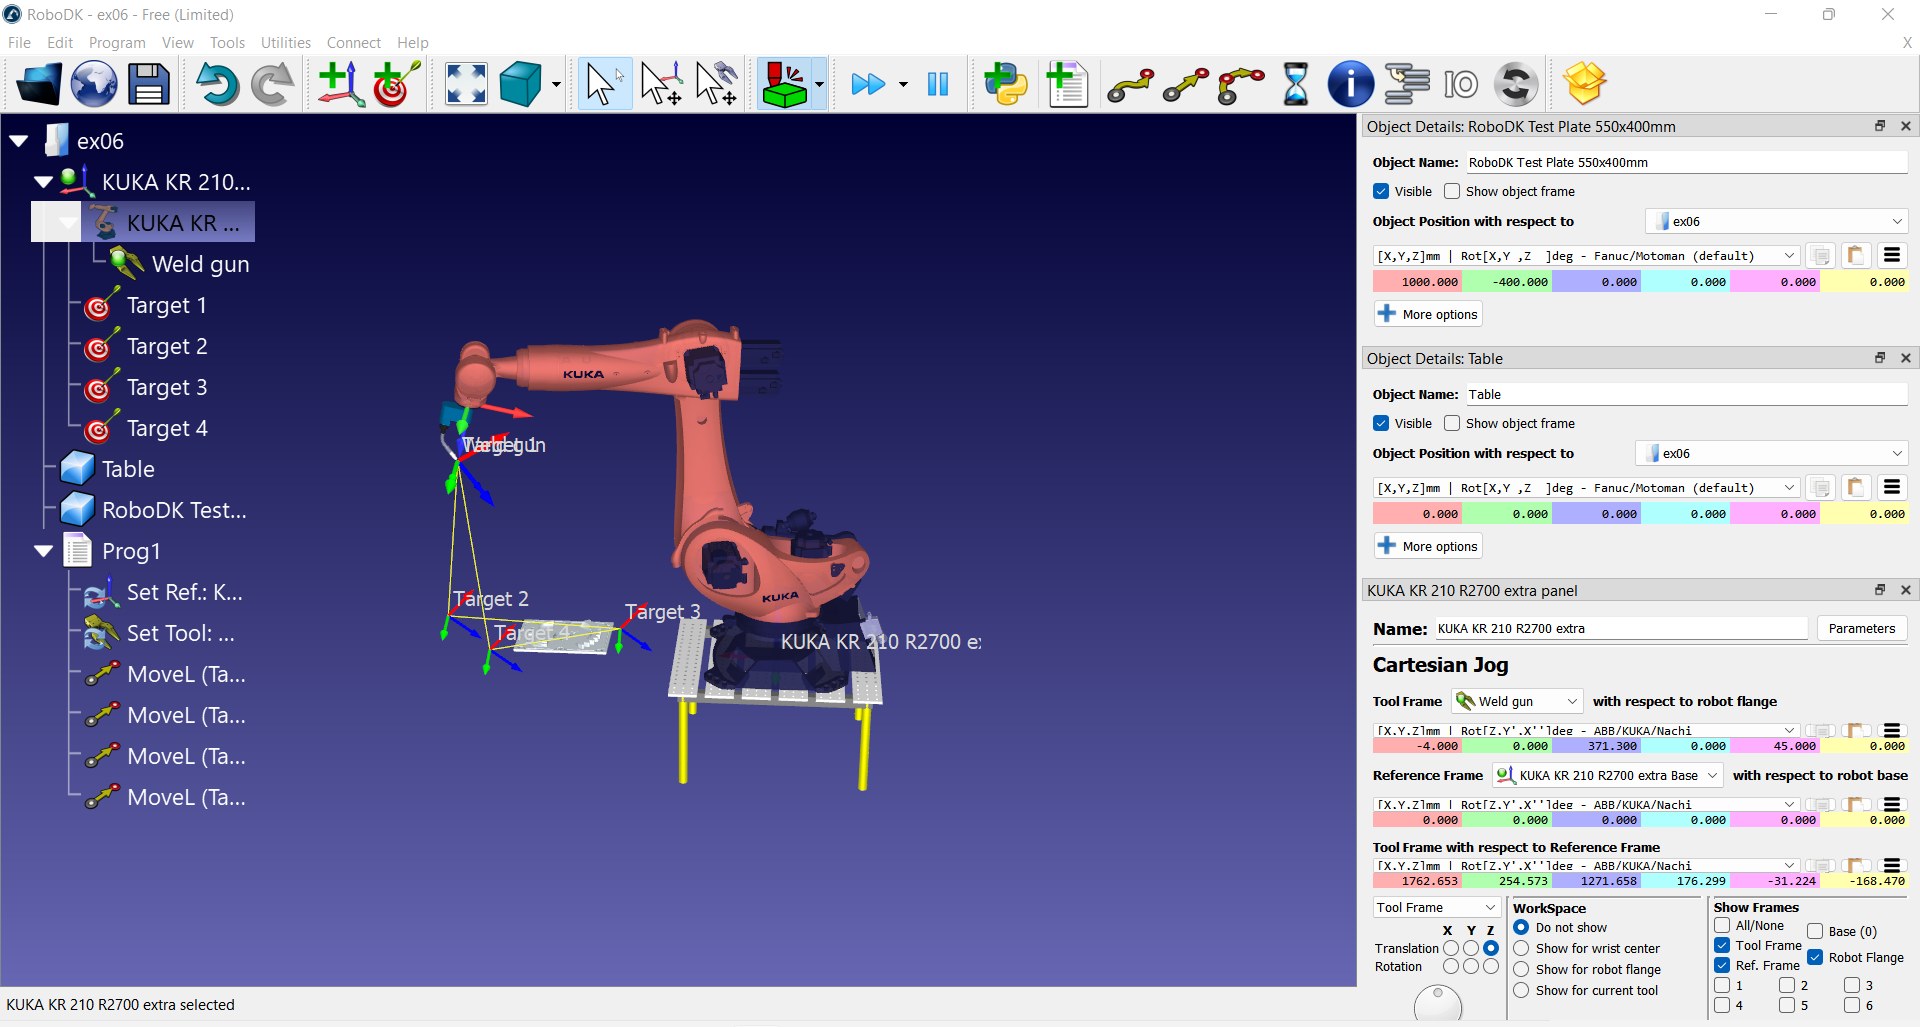Open the Edit menu
1920x1027 pixels.
click(x=60, y=42)
